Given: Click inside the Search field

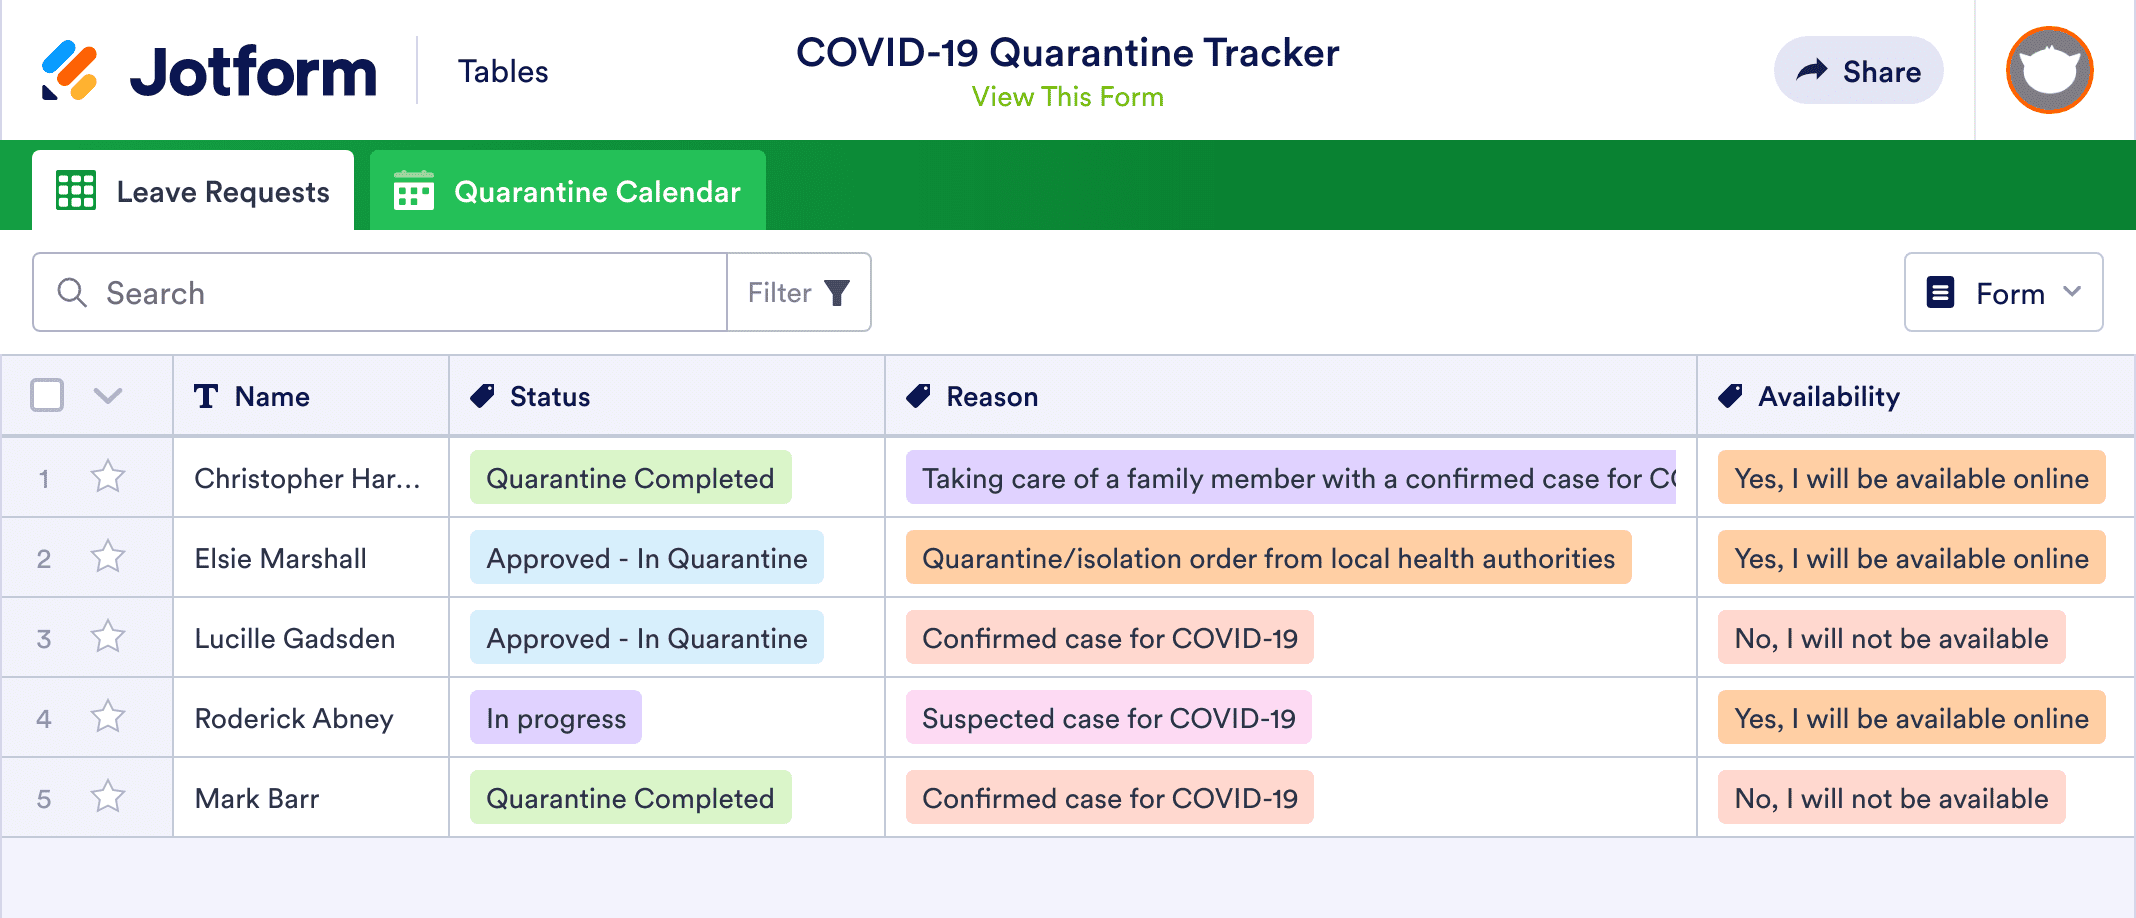Looking at the screenshot, I should pyautogui.click(x=300, y=292).
